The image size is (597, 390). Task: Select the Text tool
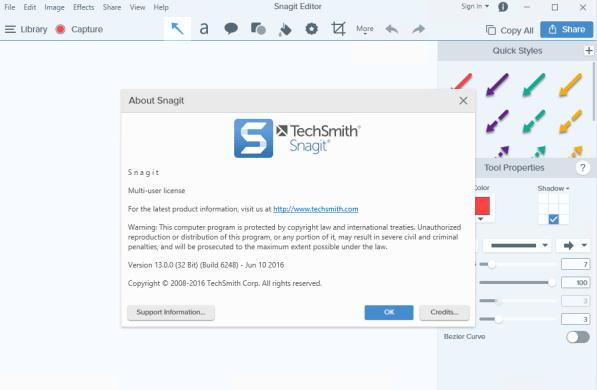coord(204,29)
